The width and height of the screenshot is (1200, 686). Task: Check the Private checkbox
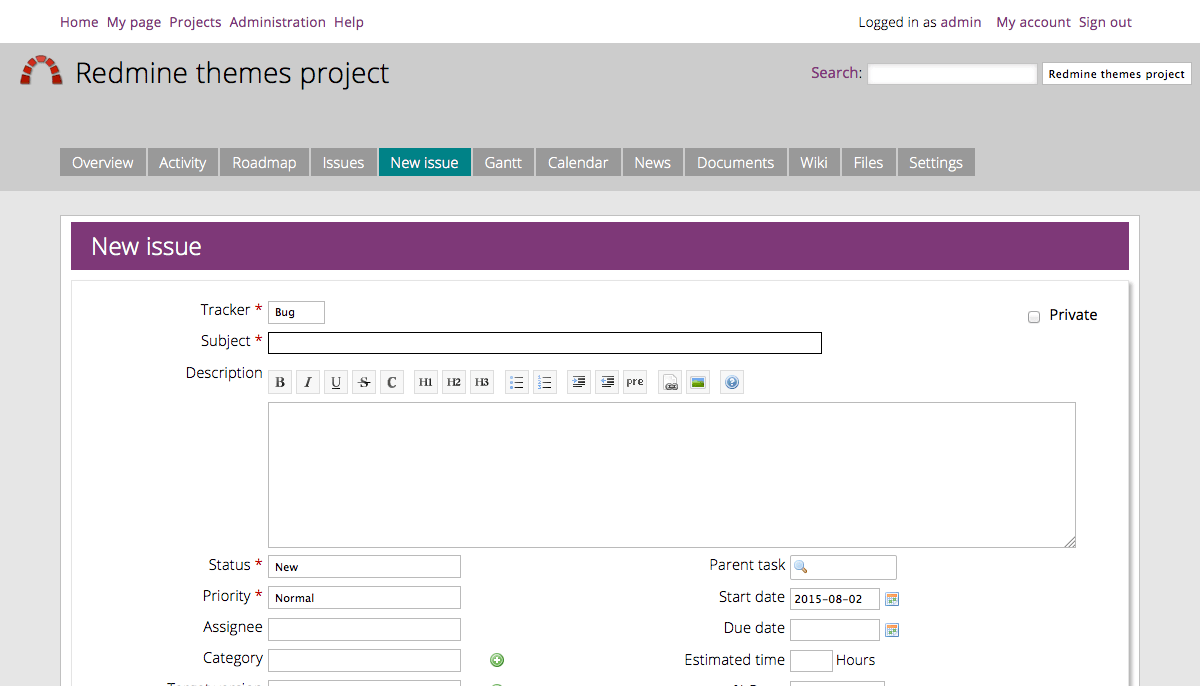1034,317
